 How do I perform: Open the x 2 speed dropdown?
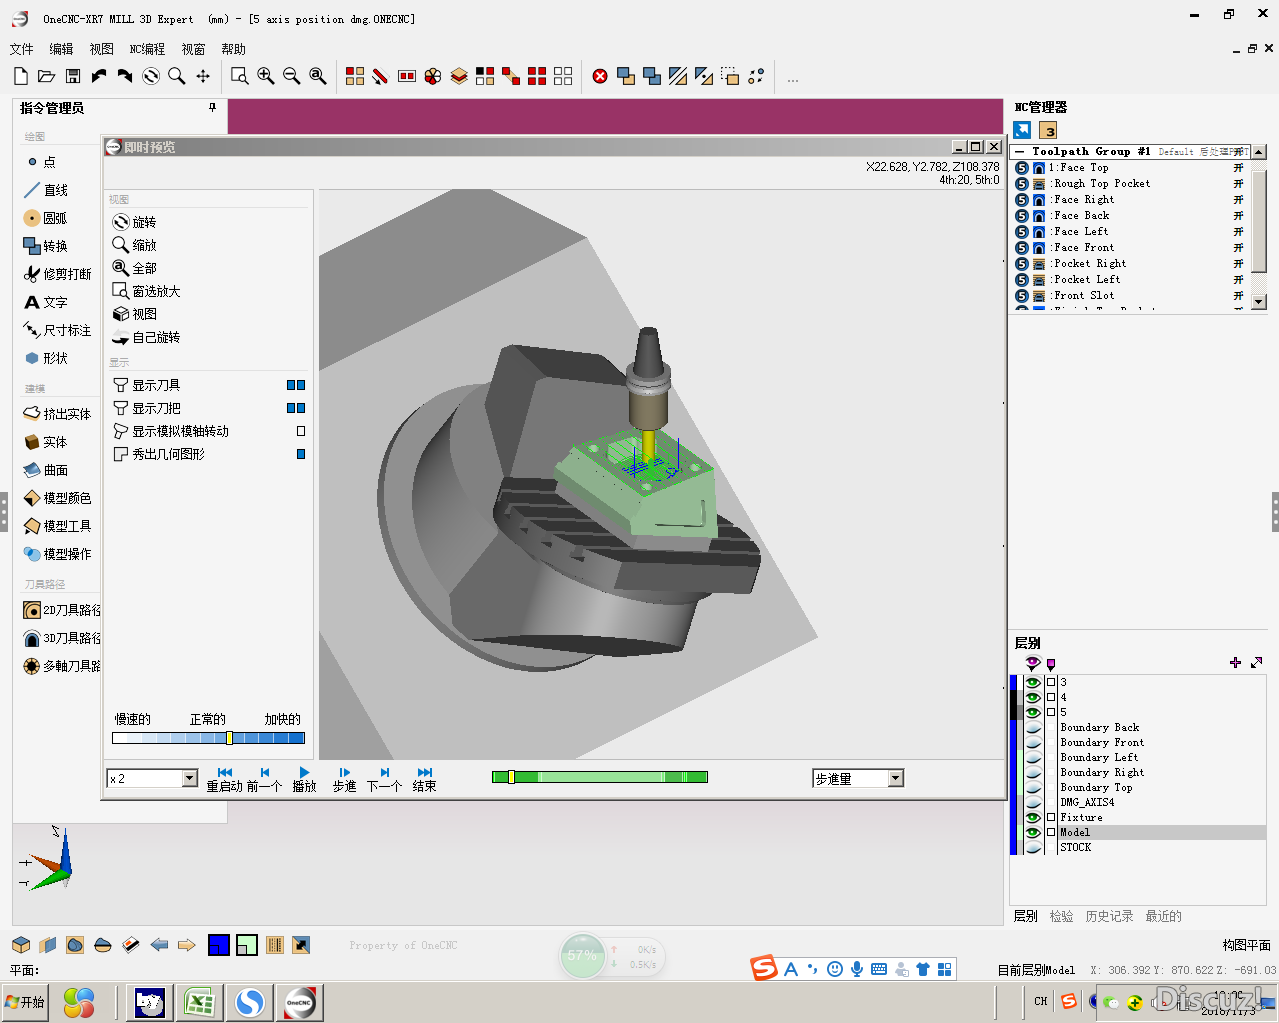click(190, 778)
